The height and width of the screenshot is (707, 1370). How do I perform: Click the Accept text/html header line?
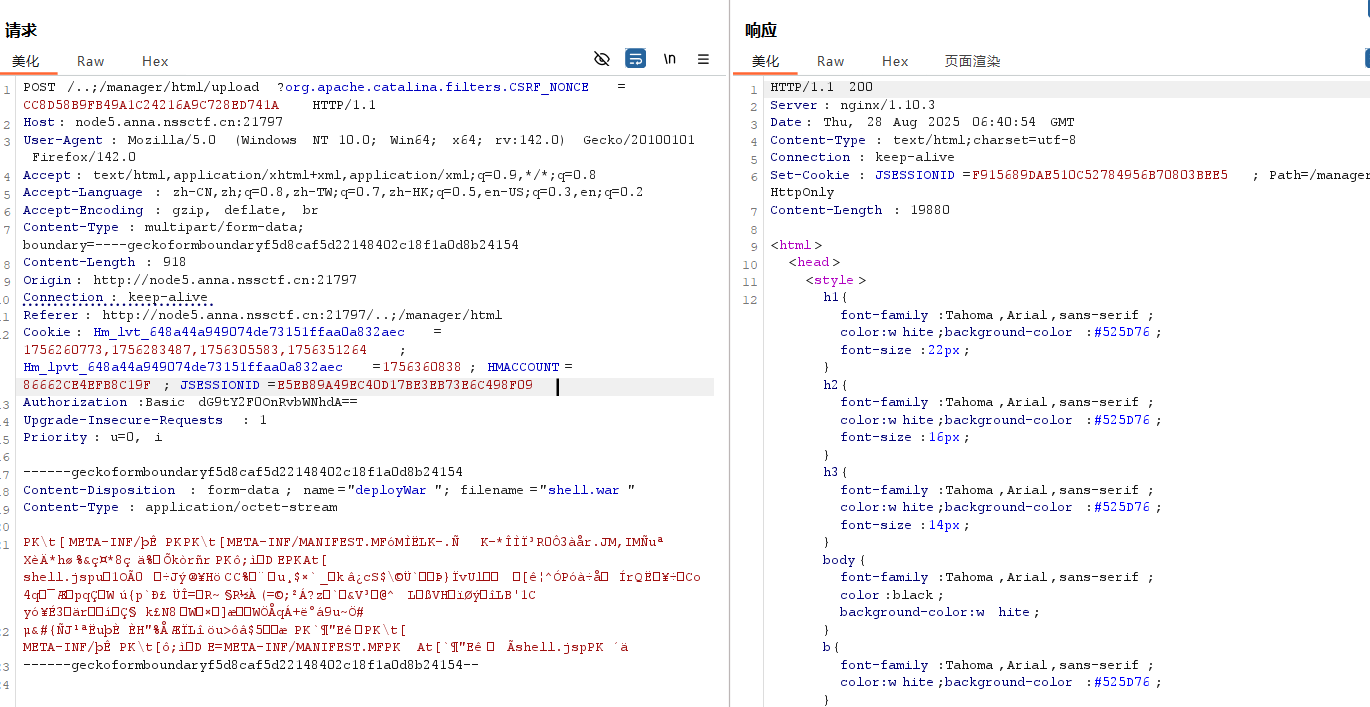click(x=309, y=175)
